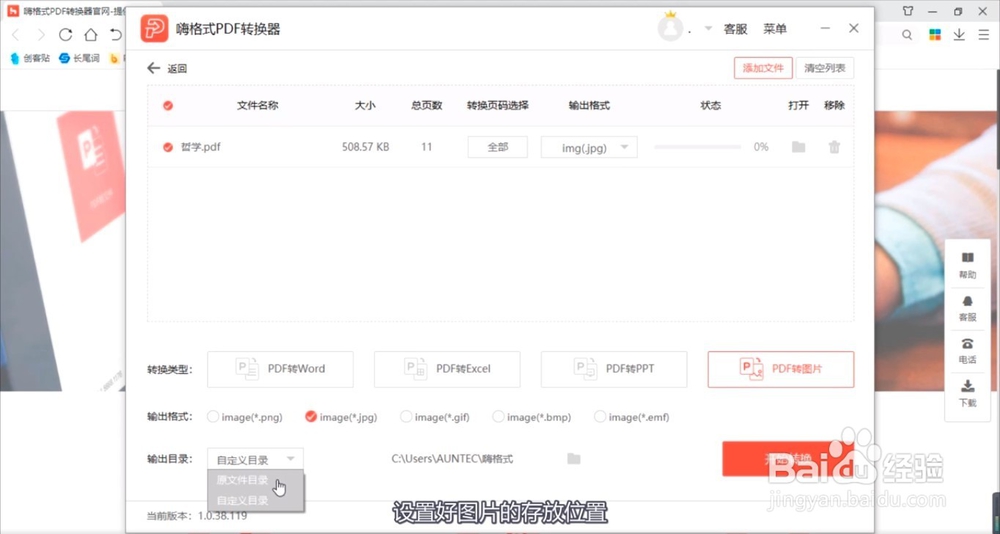Open img(.jpg) format dropdown for 哲学.pdf
The height and width of the screenshot is (534, 1000).
tap(589, 147)
